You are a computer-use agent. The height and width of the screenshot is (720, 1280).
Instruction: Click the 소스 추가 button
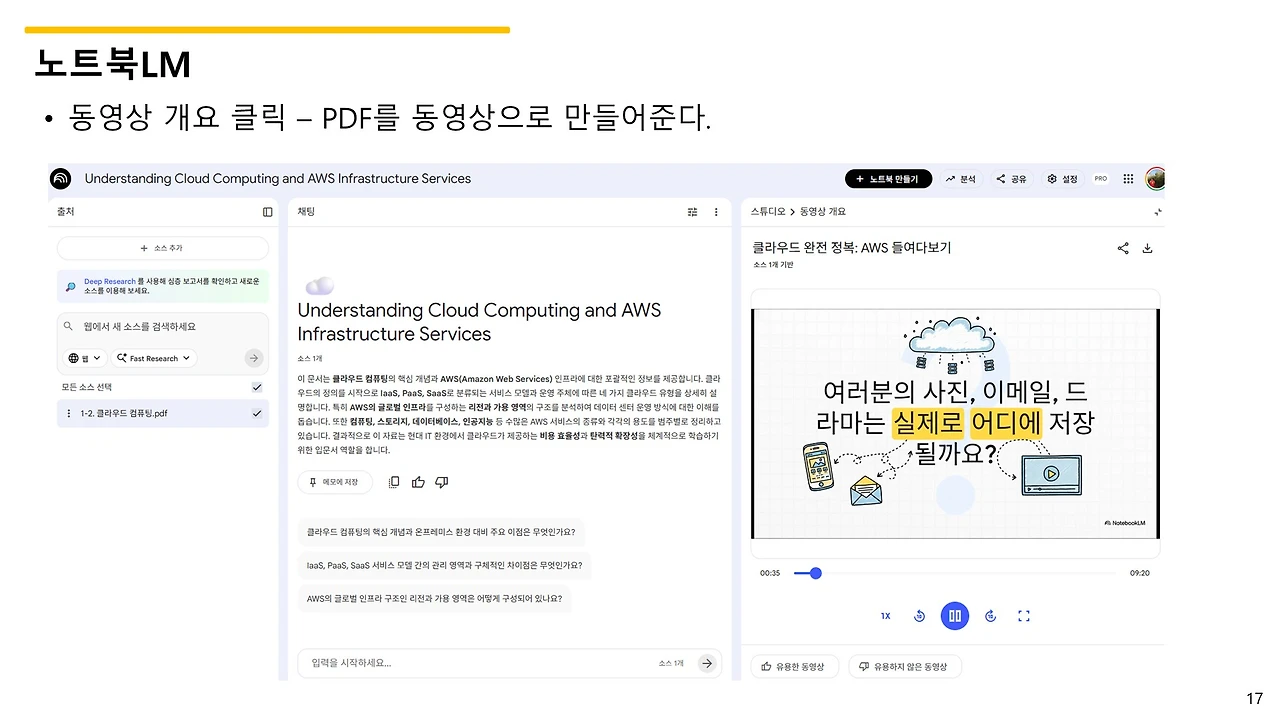click(x=163, y=248)
